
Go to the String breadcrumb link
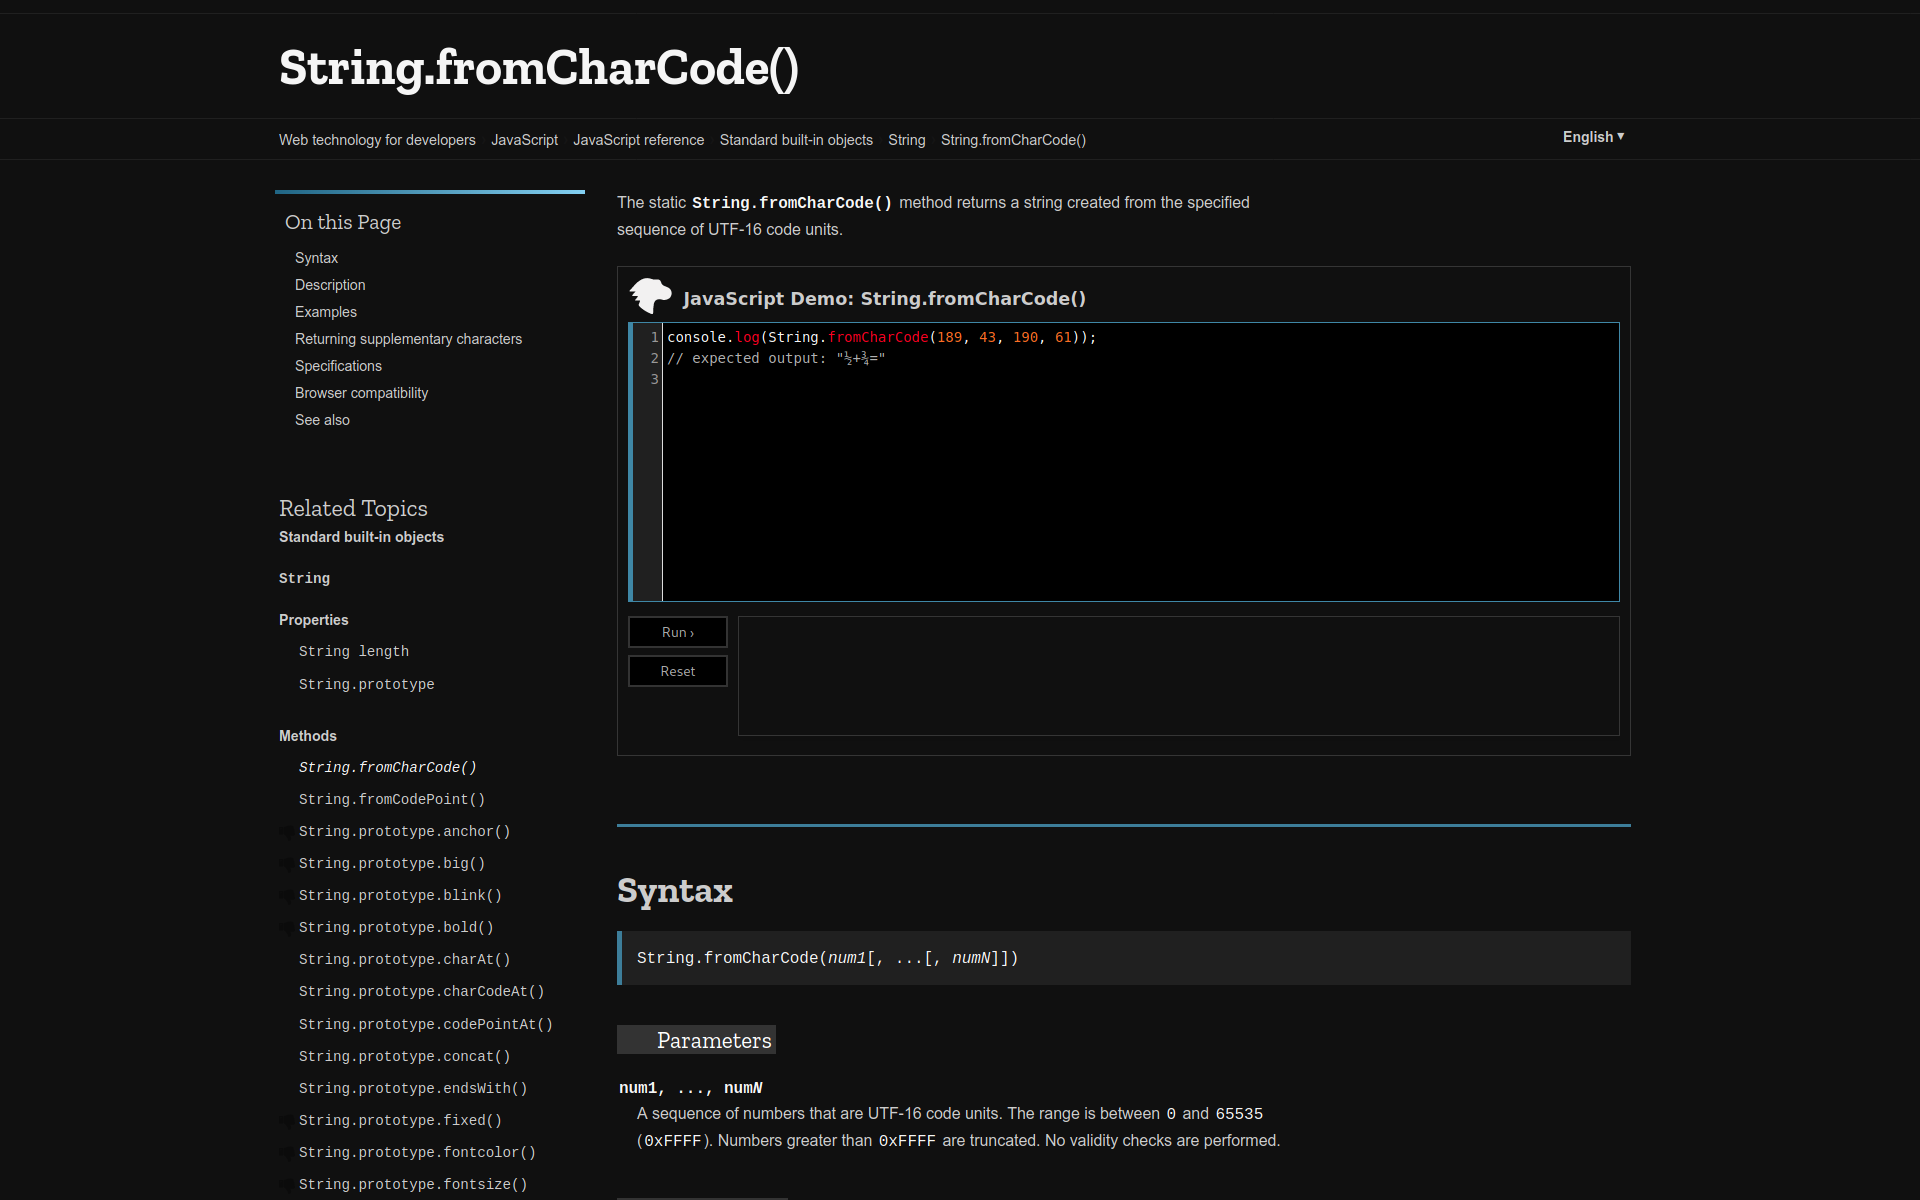906,140
